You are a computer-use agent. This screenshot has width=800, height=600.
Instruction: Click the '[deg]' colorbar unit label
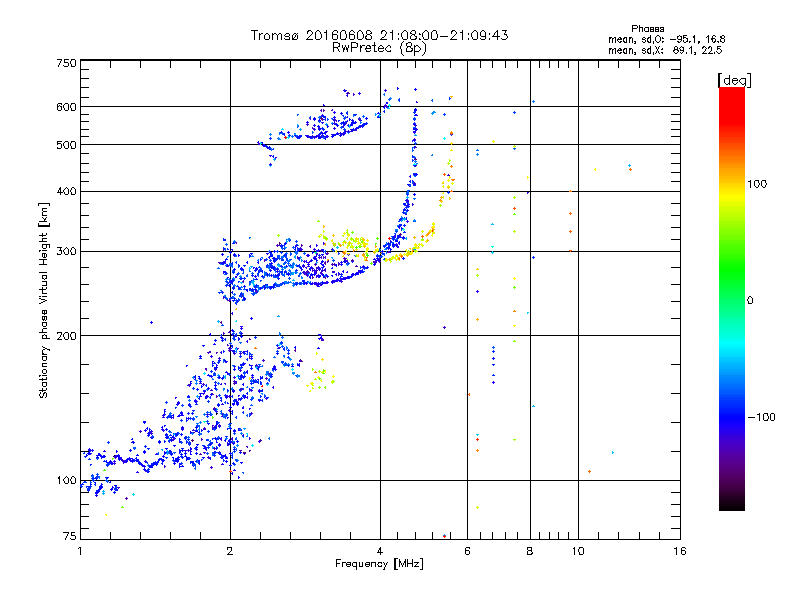(734, 80)
